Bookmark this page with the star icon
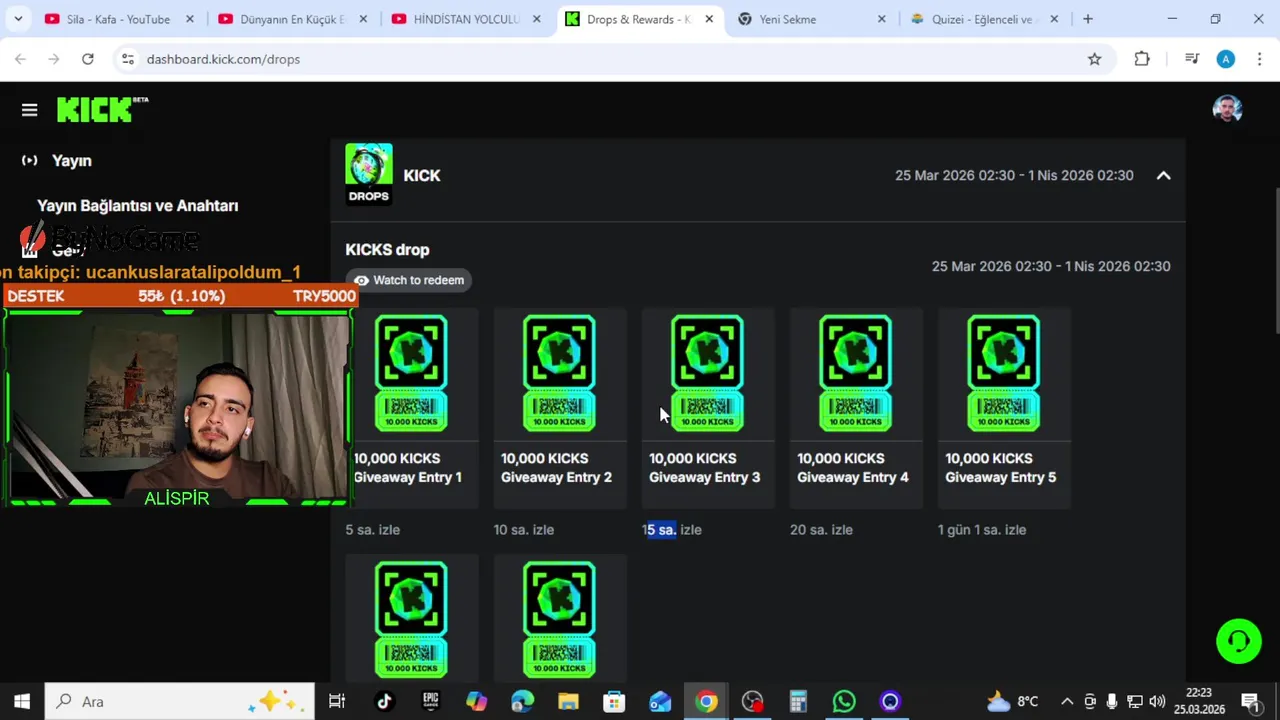1280x720 pixels. tap(1094, 59)
